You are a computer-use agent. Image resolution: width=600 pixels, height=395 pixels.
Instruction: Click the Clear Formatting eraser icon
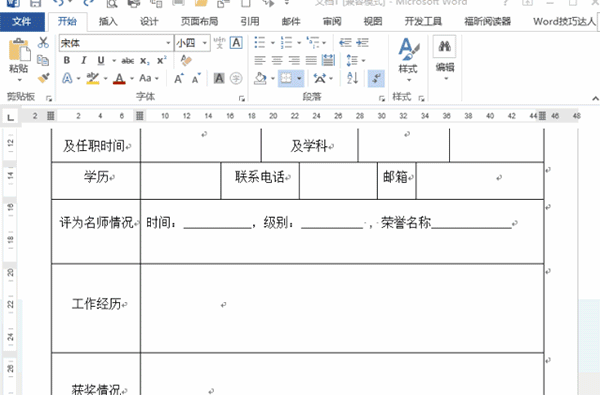pyautogui.click(x=186, y=60)
